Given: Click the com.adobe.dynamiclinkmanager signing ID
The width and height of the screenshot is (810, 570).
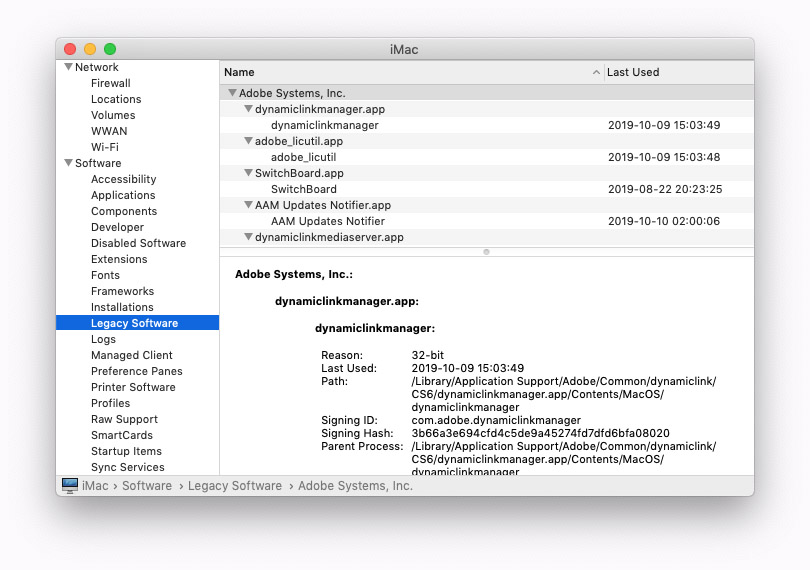Looking at the screenshot, I should click(x=496, y=420).
